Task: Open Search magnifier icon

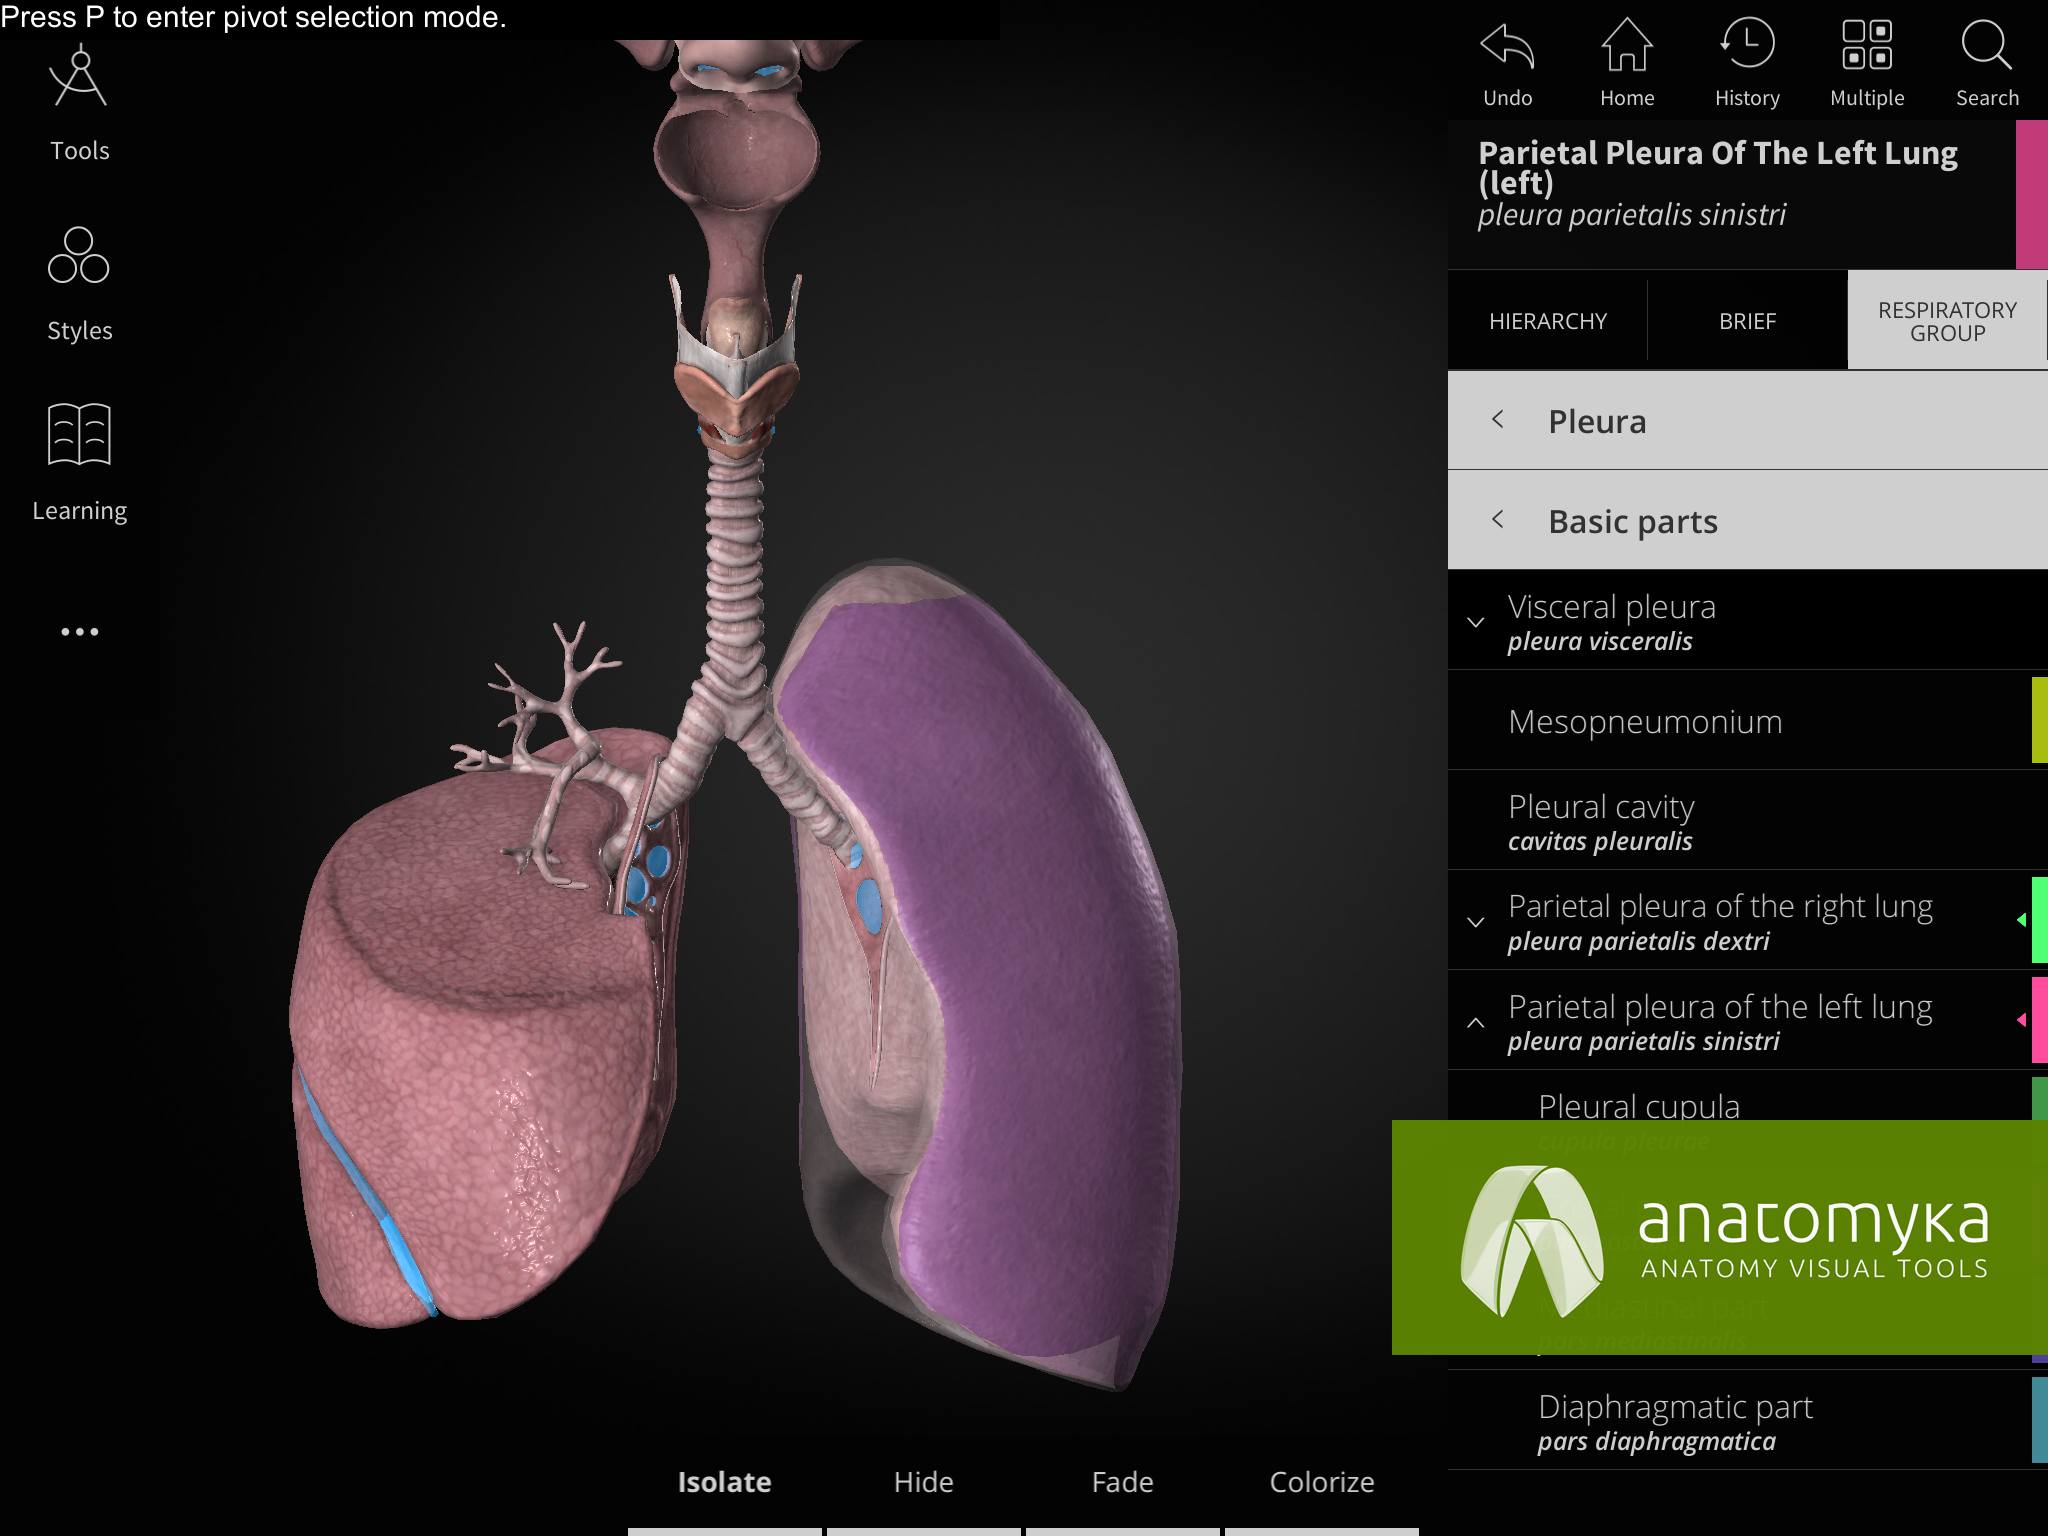Action: click(1987, 46)
